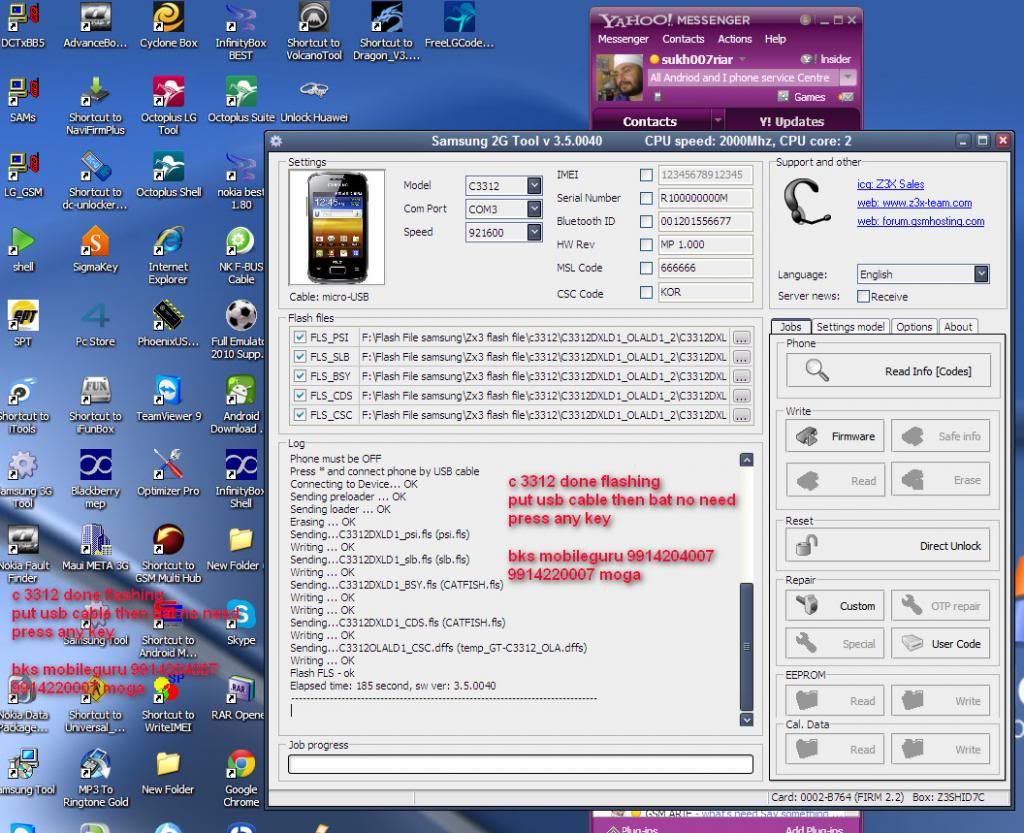The image size is (1024, 833).
Task: Open FreeLGCode desktop icon
Action: coord(459,25)
